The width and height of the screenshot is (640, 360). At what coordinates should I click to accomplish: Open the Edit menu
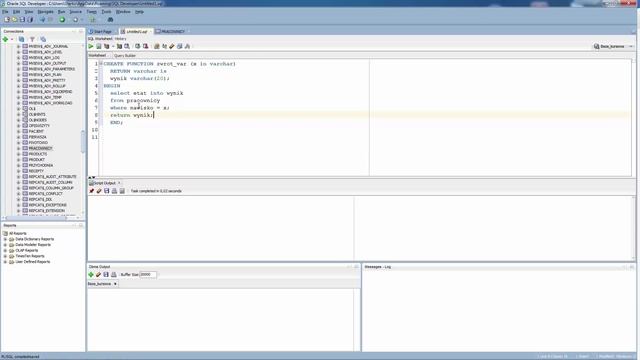16,12
